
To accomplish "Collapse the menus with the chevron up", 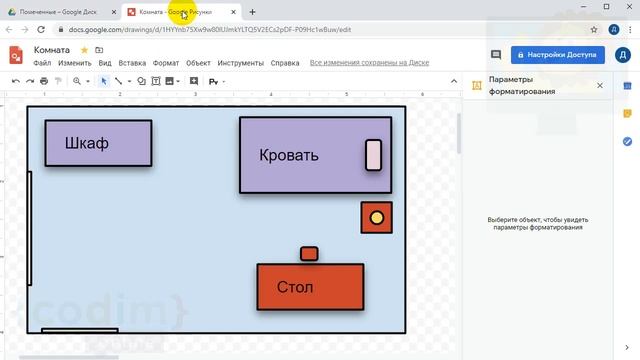I will 454,81.
